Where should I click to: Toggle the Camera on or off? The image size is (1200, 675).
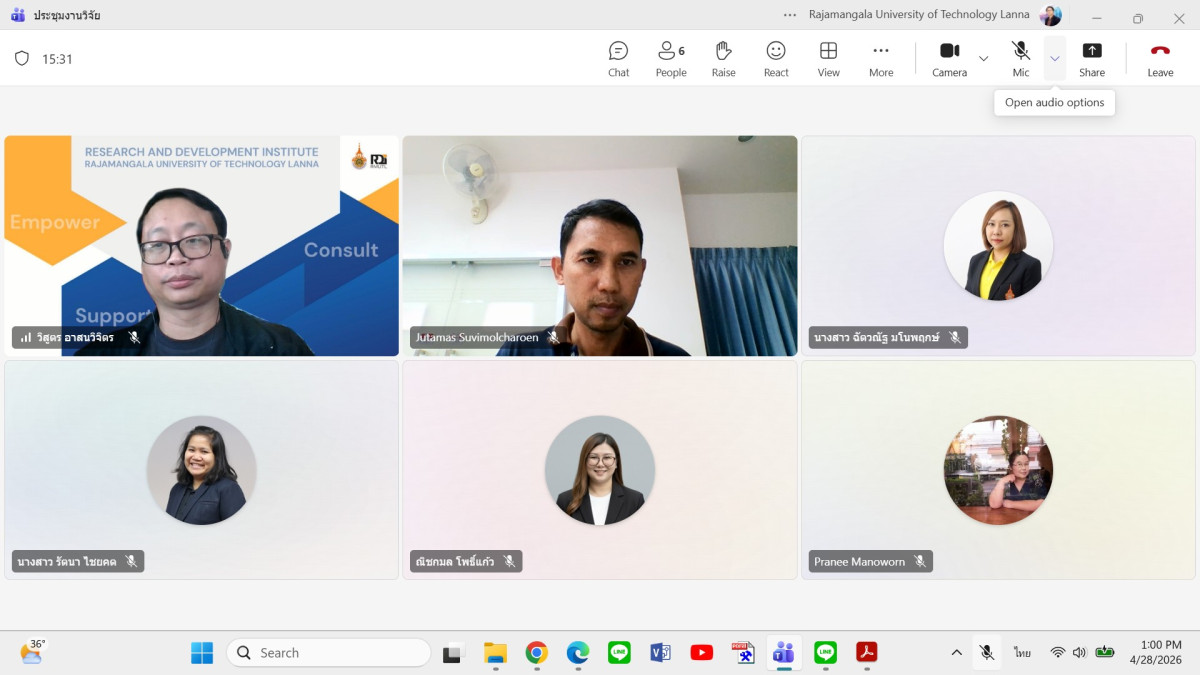point(949,58)
